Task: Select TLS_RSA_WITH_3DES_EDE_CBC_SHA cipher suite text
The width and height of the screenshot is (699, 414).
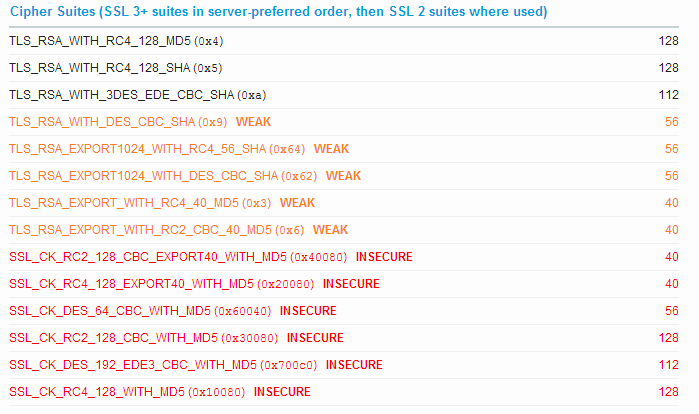Action: (x=120, y=95)
